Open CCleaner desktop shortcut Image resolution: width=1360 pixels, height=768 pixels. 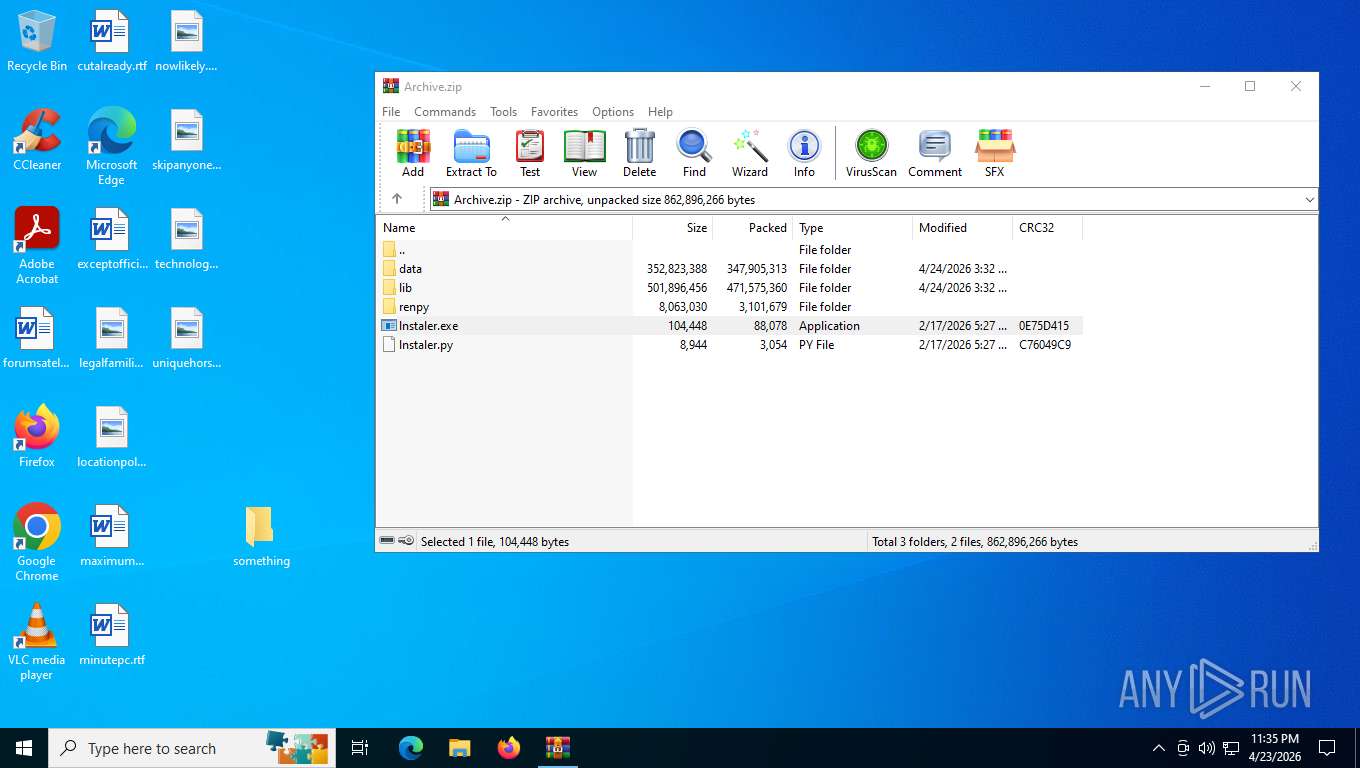[x=37, y=140]
